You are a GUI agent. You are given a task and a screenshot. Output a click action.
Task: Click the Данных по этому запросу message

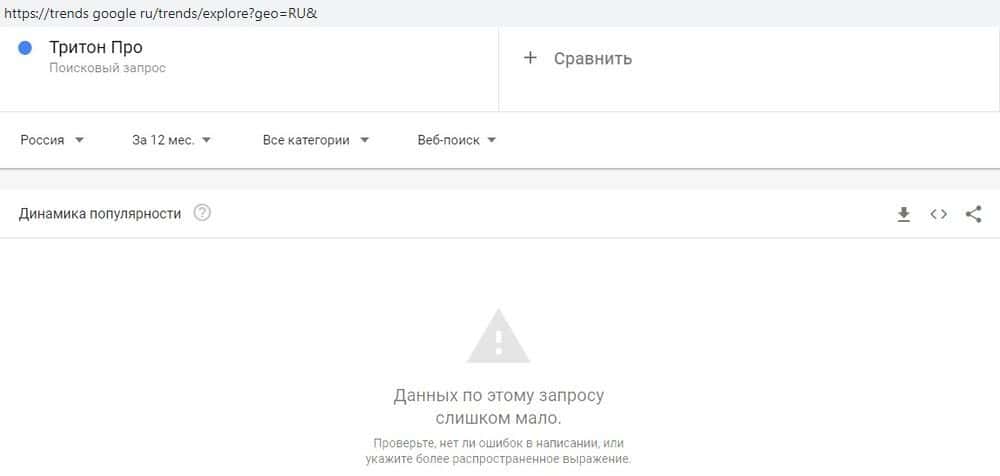click(499, 407)
